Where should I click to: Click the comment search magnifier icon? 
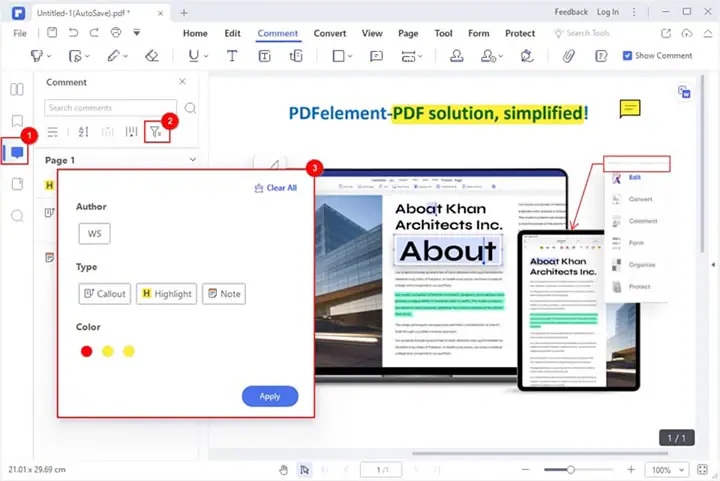click(190, 108)
